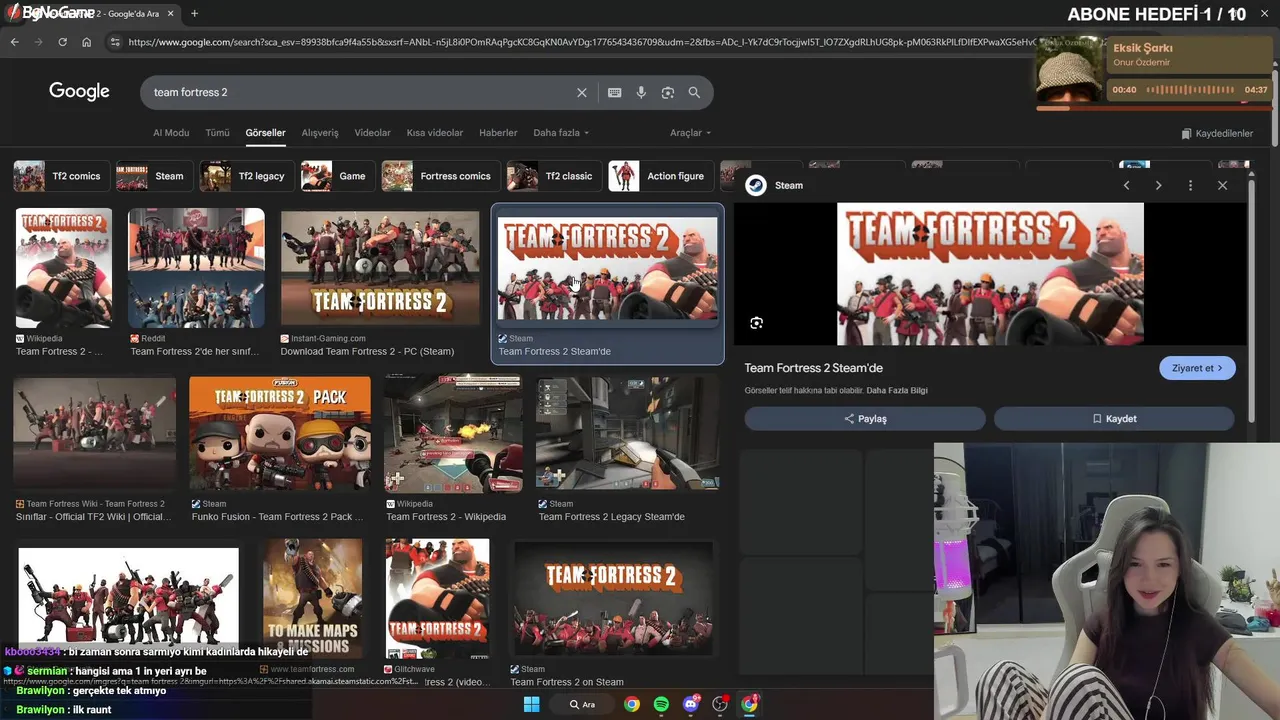Screen dimensions: 1280x720
Task: Select Tf2 comics filter chip
Action: pos(59,176)
